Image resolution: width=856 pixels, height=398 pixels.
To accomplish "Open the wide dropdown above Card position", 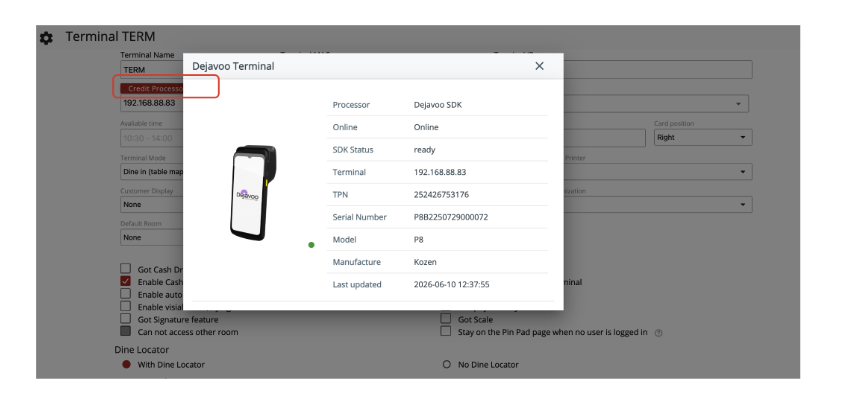I will click(656, 104).
